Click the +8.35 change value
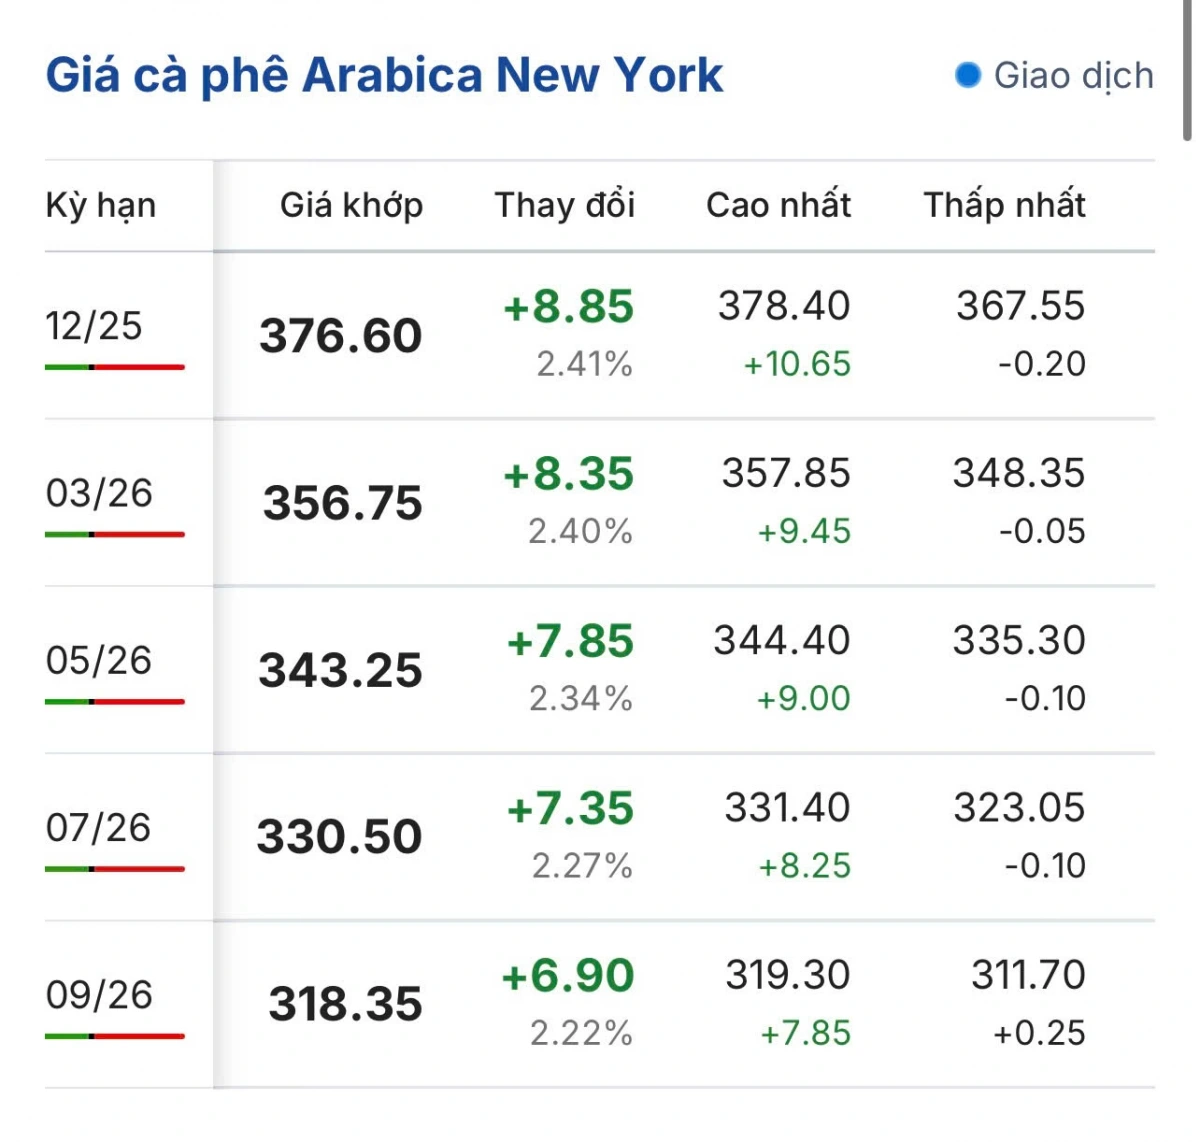Image resolution: width=1200 pixels, height=1142 pixels. 568,474
